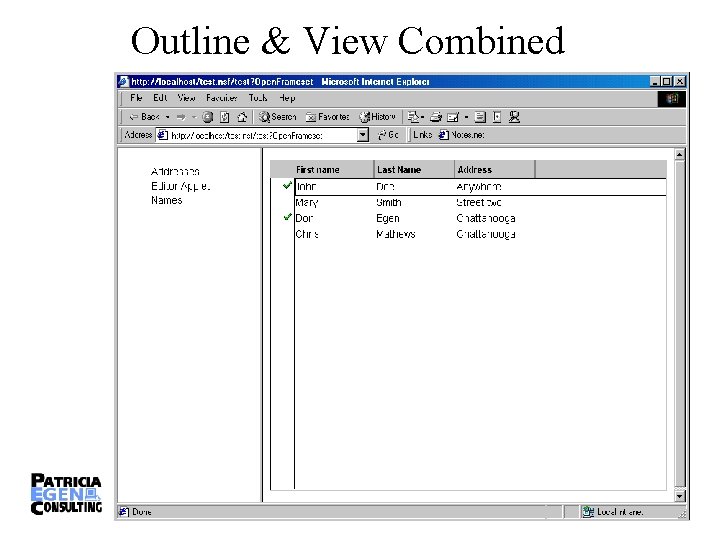Sort by the Address column header
Viewport: 720px width, 540px height.
(x=495, y=169)
